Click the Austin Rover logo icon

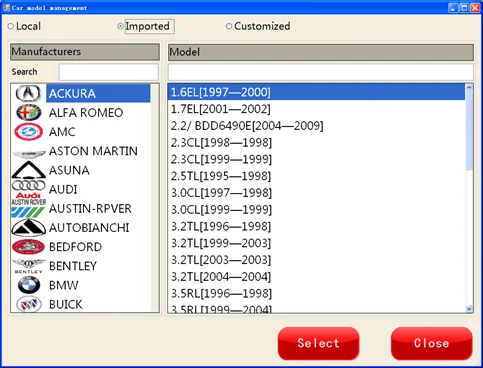coord(29,209)
